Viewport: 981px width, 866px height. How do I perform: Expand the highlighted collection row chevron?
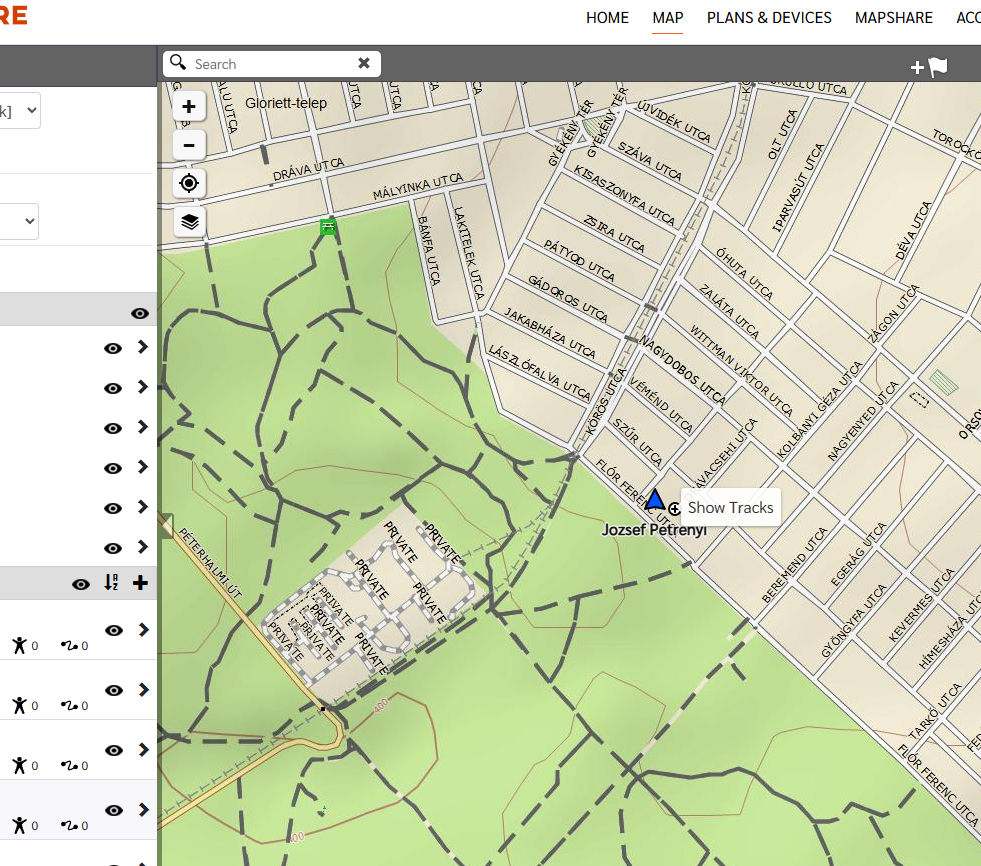[144, 810]
